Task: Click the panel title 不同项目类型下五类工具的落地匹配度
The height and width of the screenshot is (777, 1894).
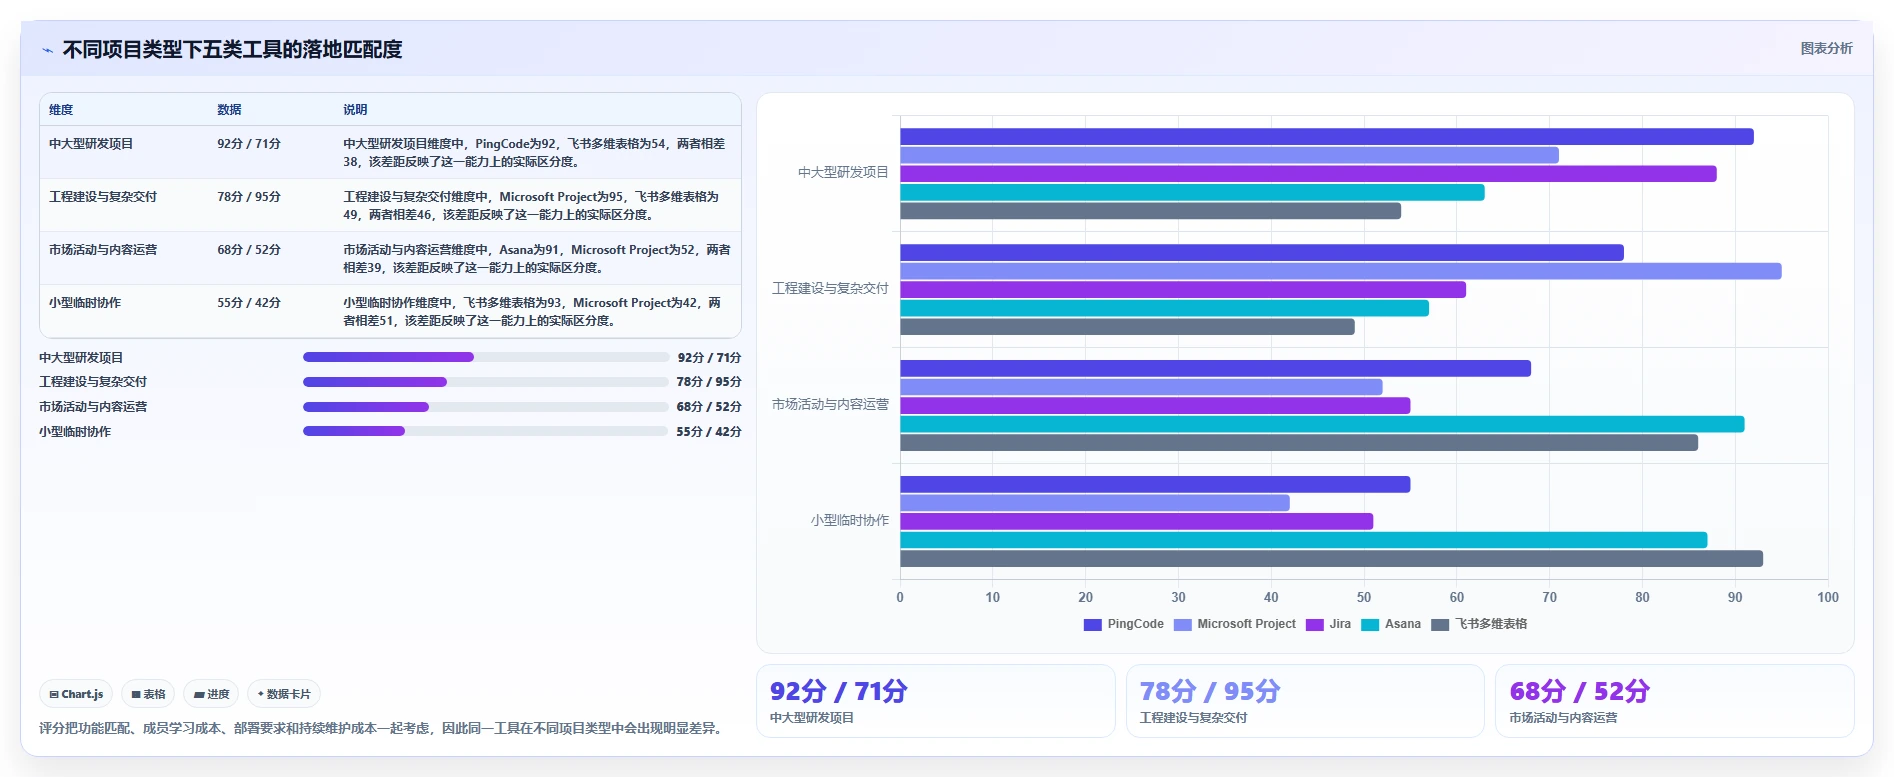Action: [x=232, y=50]
